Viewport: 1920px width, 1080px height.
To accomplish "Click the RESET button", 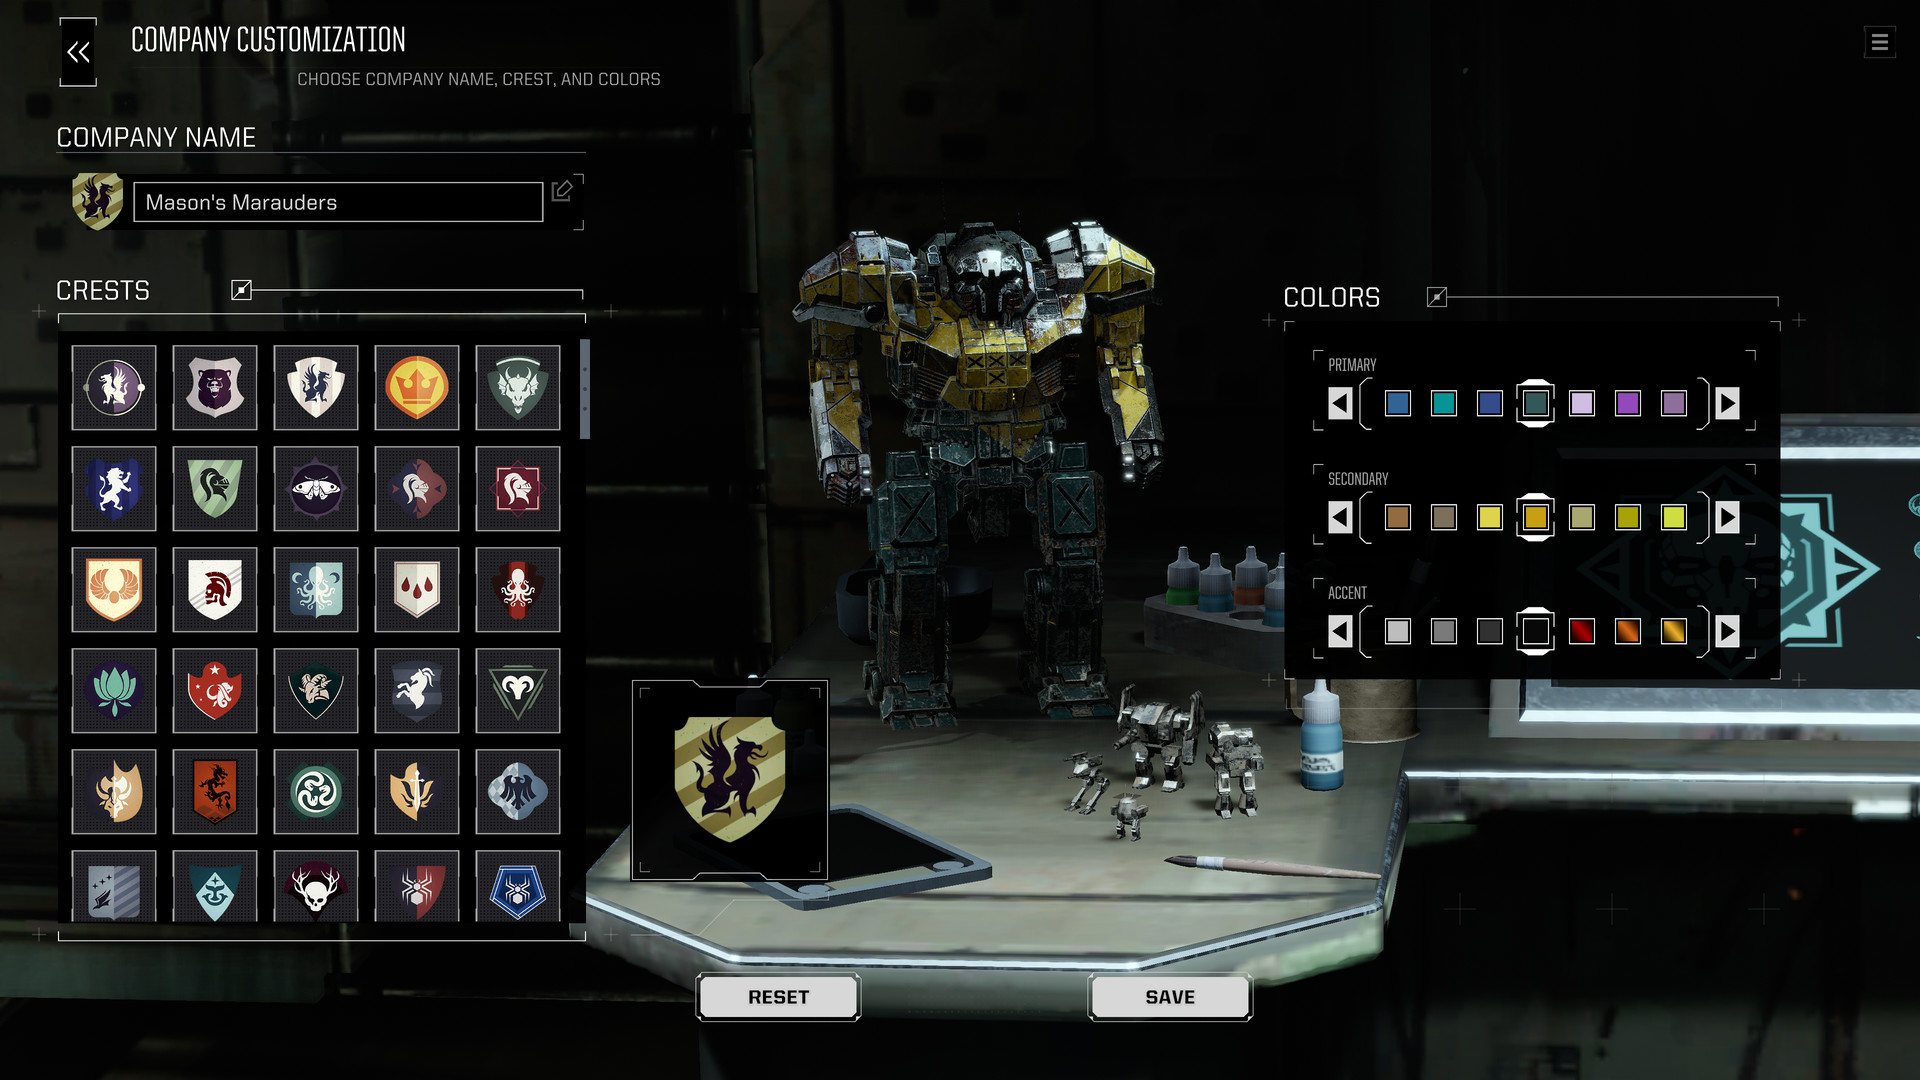I will pyautogui.click(x=778, y=997).
